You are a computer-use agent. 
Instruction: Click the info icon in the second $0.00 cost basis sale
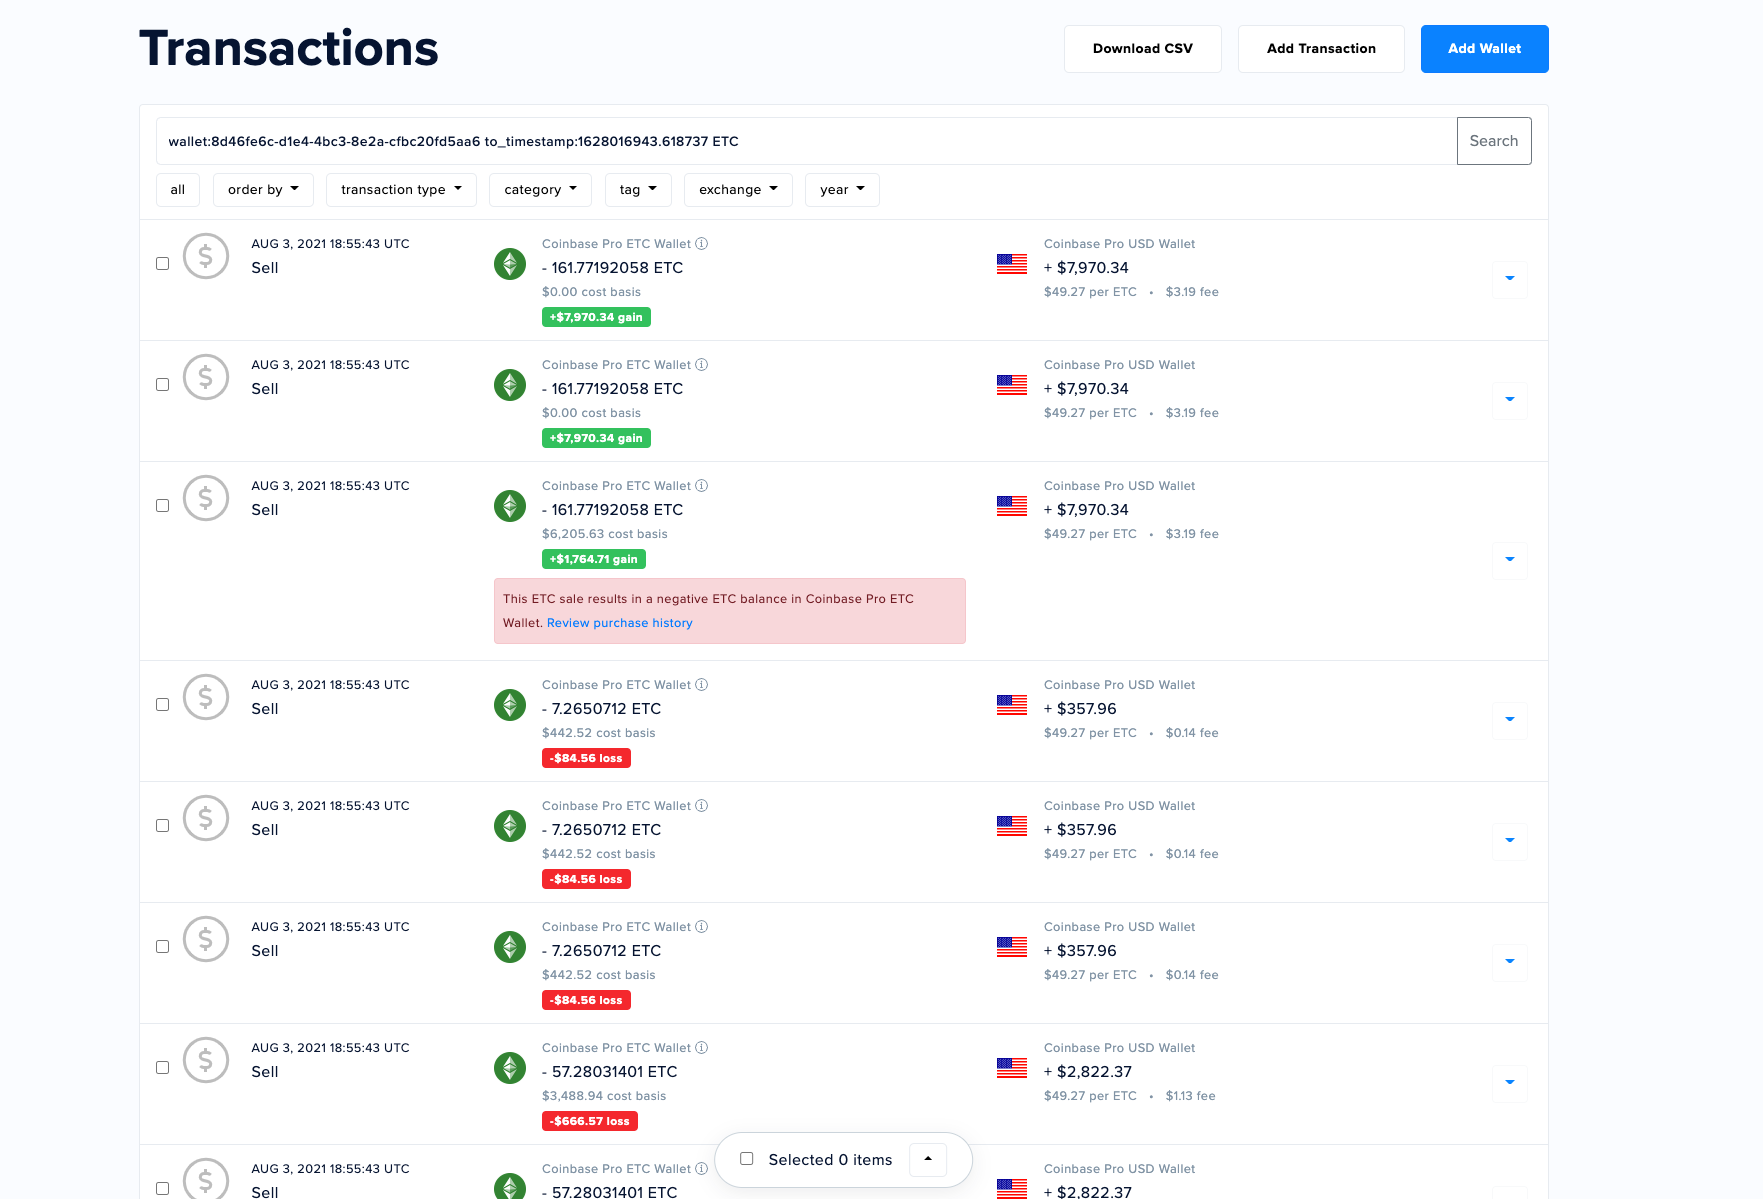point(702,365)
